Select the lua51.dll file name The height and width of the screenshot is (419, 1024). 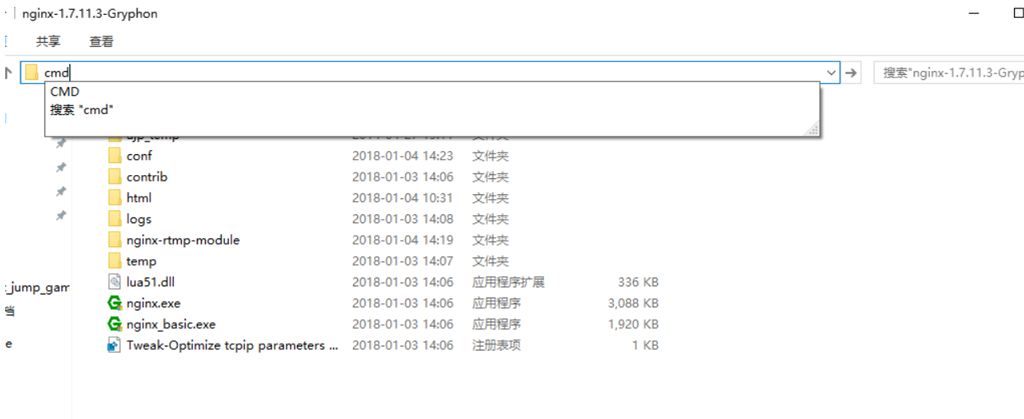point(150,282)
